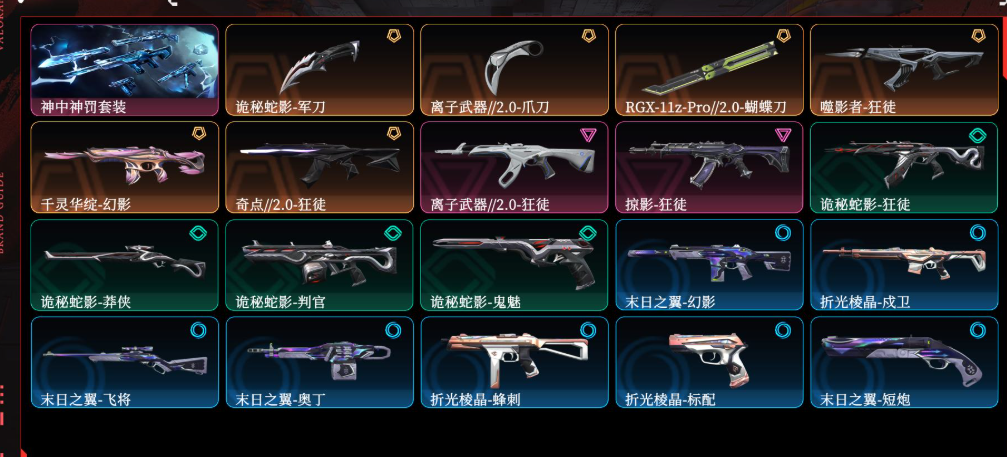Click the green badge on 诡秘蛇影-判官
The height and width of the screenshot is (457, 1007).
click(x=392, y=232)
